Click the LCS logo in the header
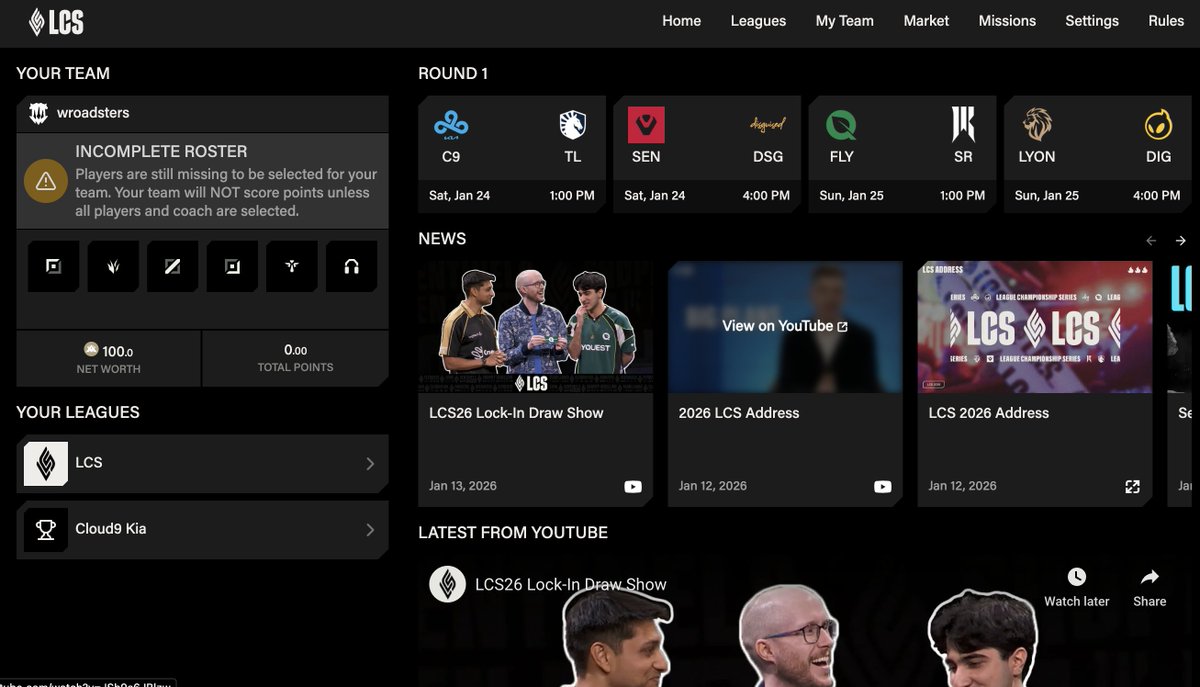 point(56,21)
